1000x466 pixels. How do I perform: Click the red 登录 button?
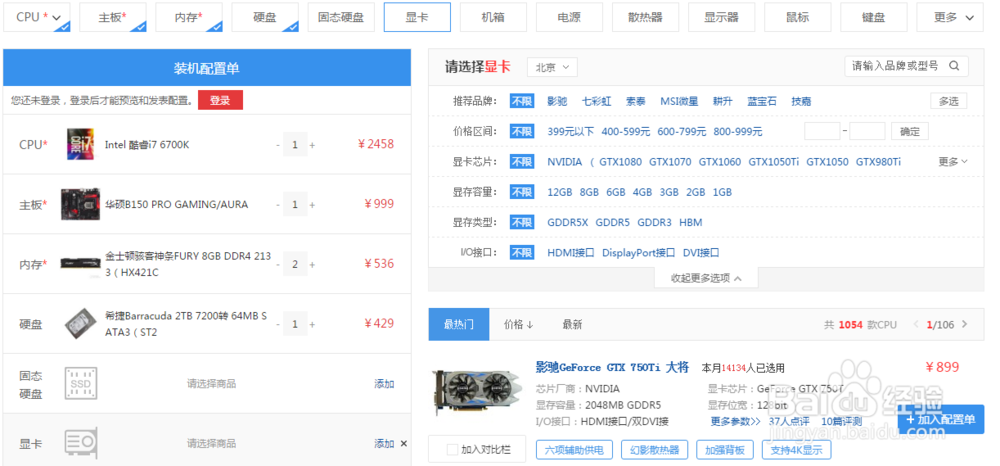point(220,100)
